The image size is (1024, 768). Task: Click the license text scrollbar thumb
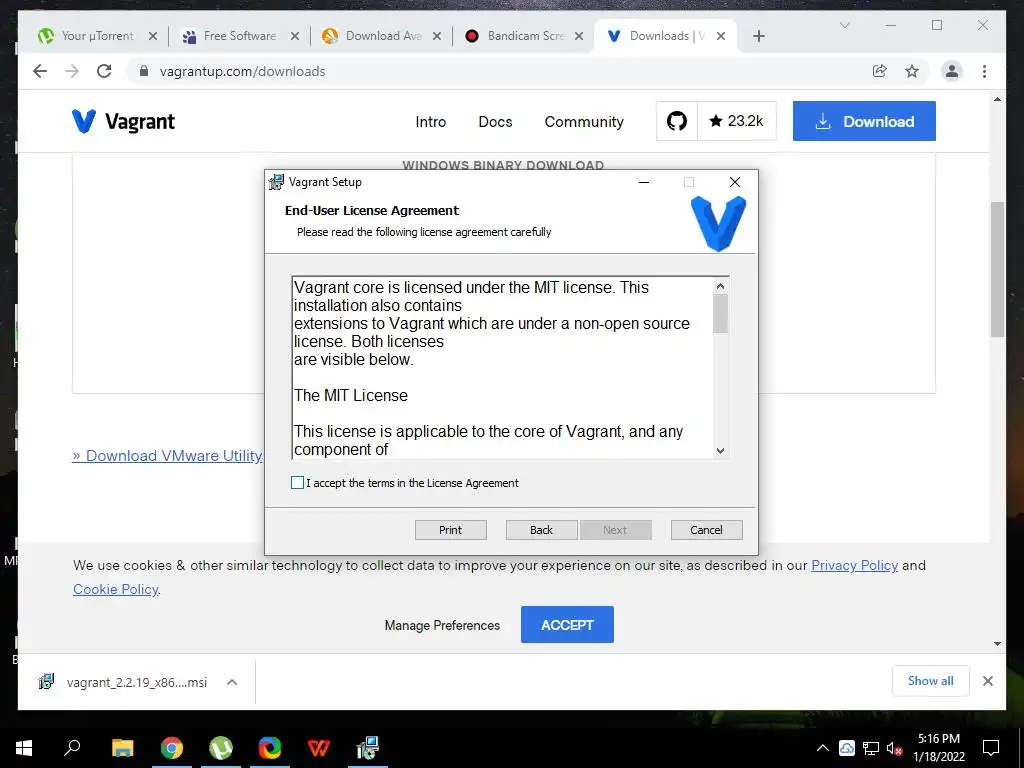pyautogui.click(x=720, y=314)
